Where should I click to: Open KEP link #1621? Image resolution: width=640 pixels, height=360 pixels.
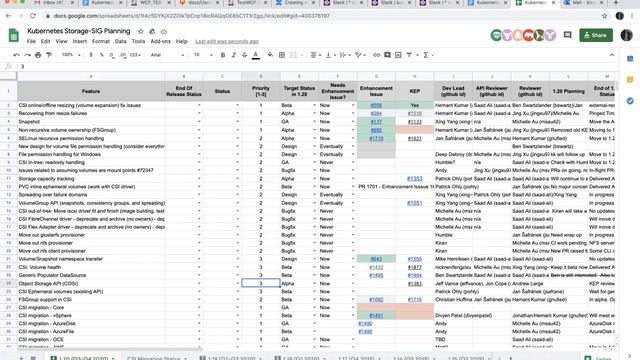point(415,138)
